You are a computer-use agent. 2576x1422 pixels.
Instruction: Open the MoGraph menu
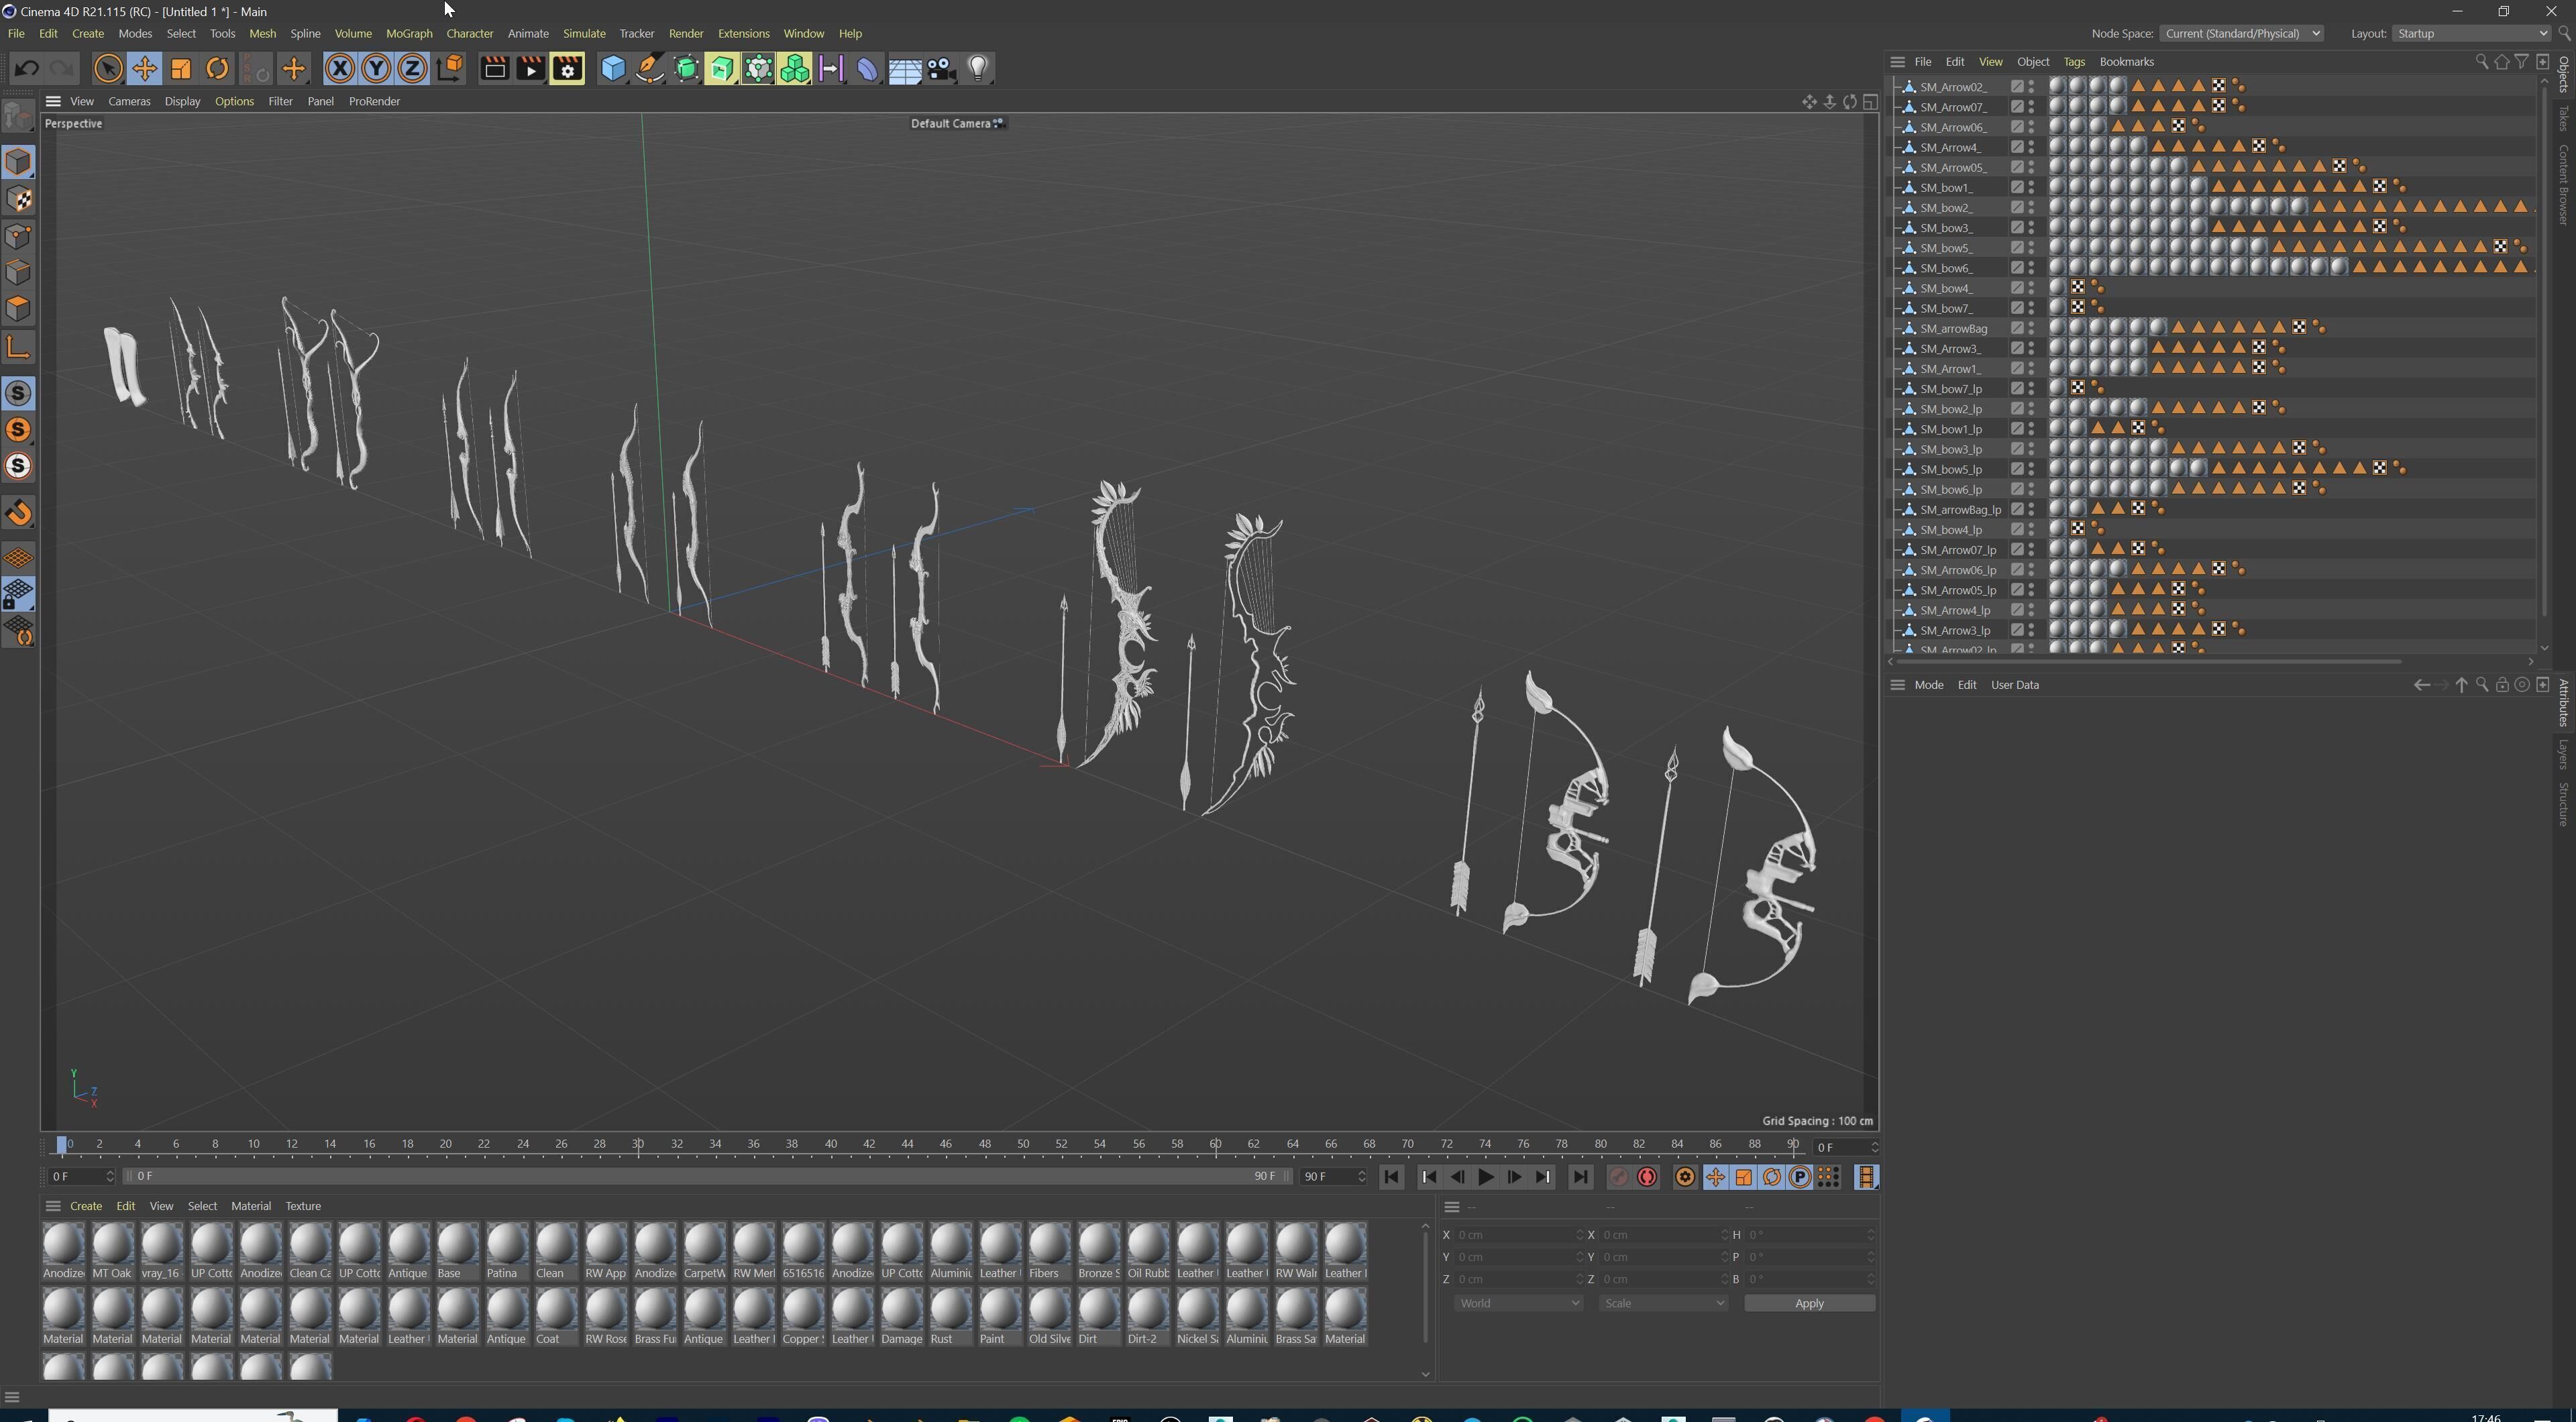point(409,34)
